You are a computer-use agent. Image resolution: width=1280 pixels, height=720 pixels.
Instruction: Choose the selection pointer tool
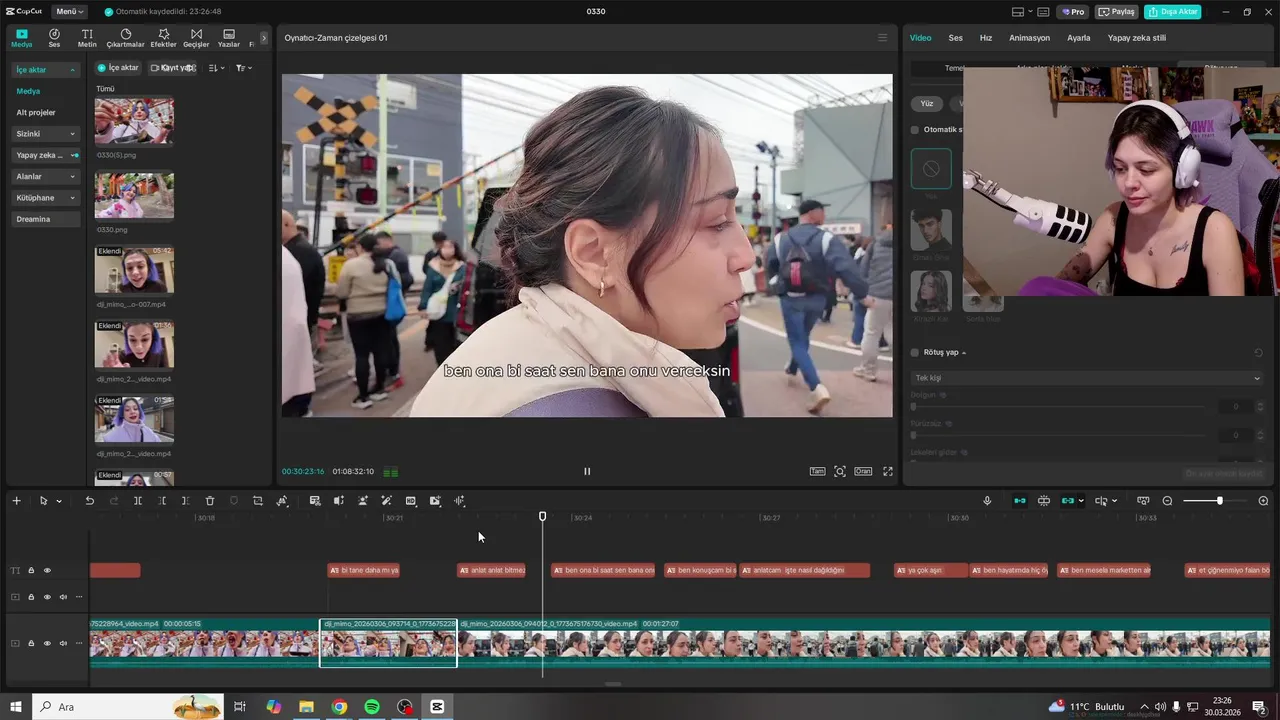coord(43,501)
